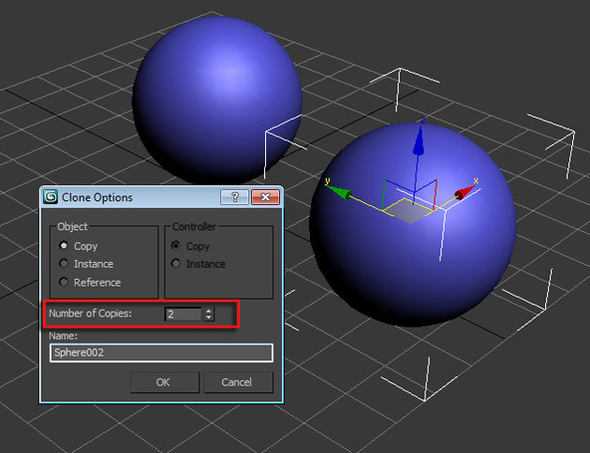Click the 3ds Max icon in Clone Options title bar

click(x=50, y=197)
